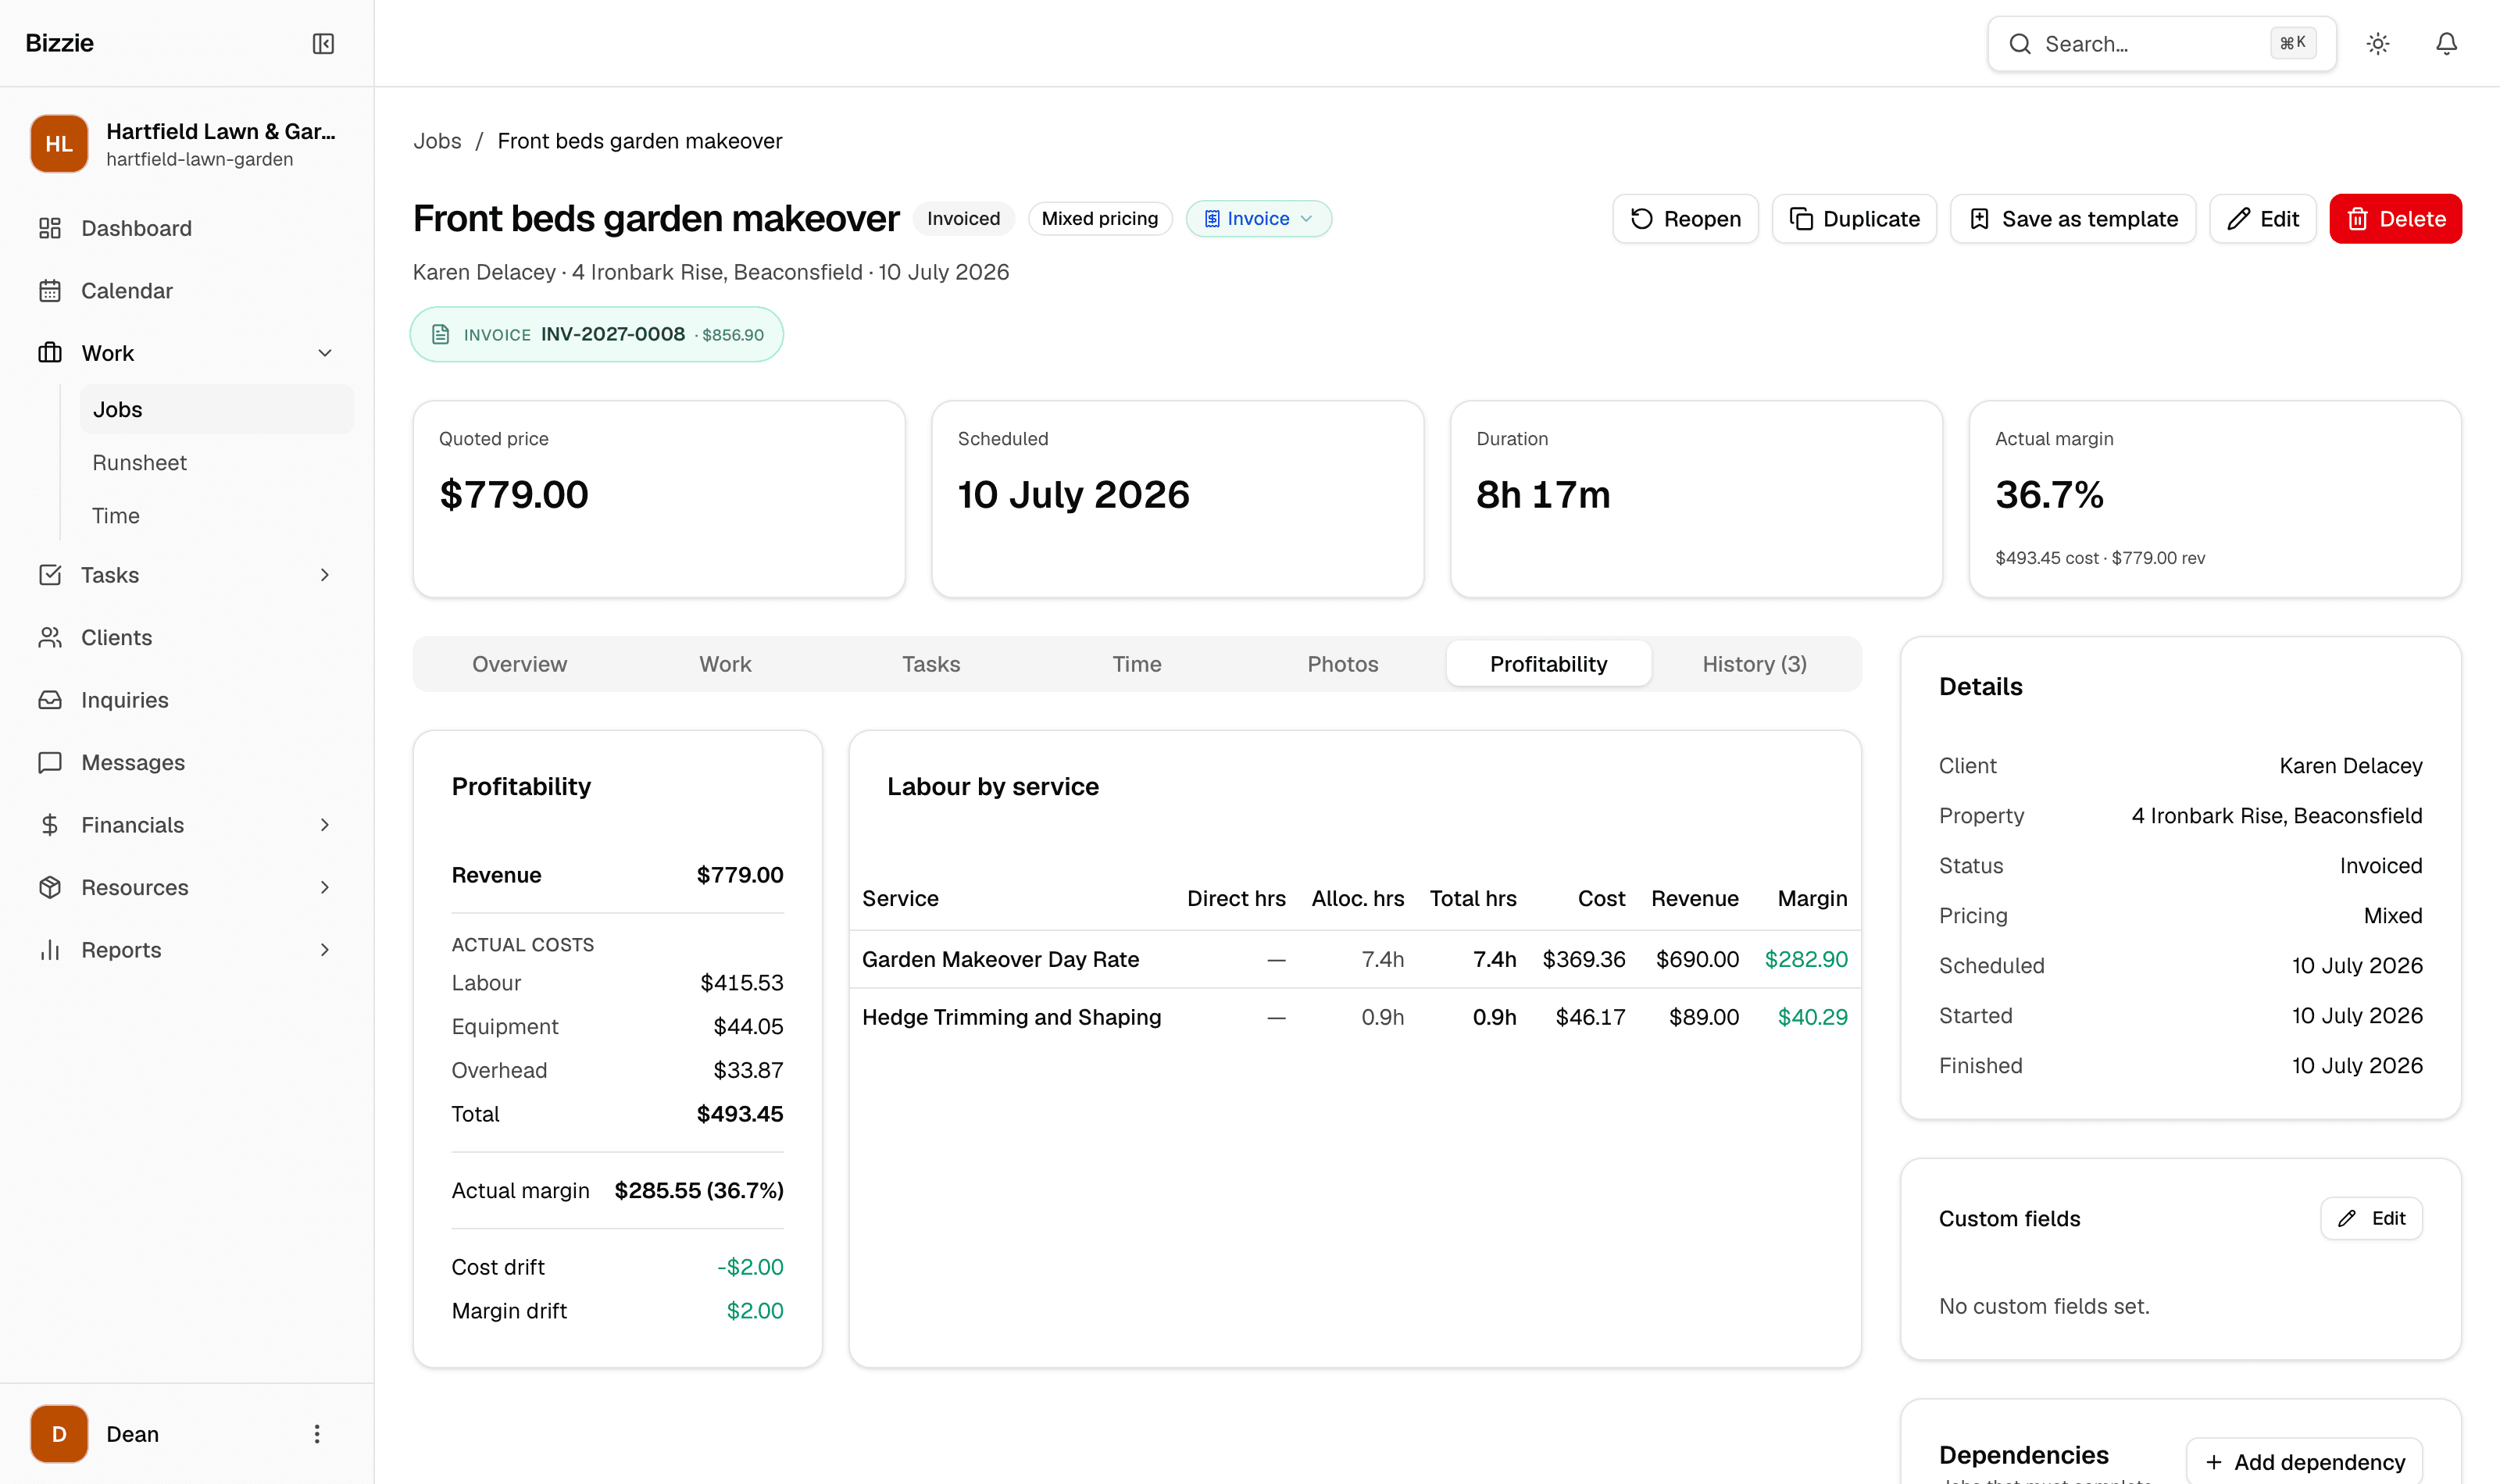Click Save as template
The width and height of the screenshot is (2500, 1484).
(2073, 219)
